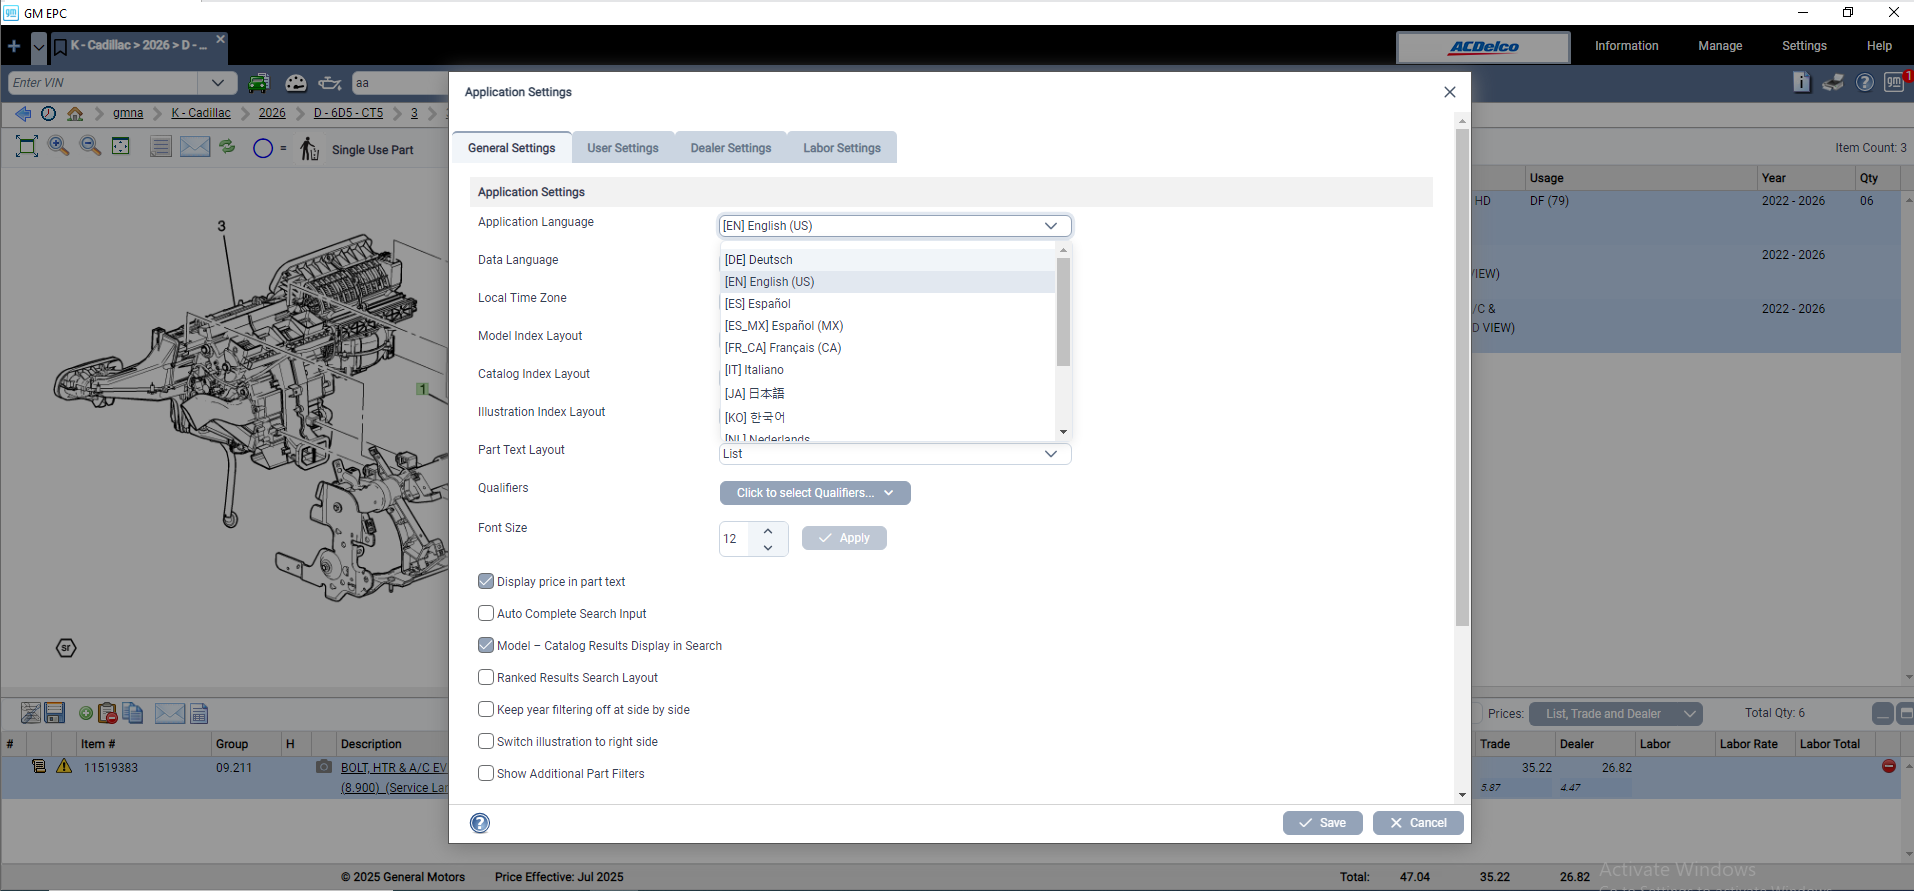Open the K - Cadillac breadcrumb link
The width and height of the screenshot is (1914, 891).
[201, 114]
